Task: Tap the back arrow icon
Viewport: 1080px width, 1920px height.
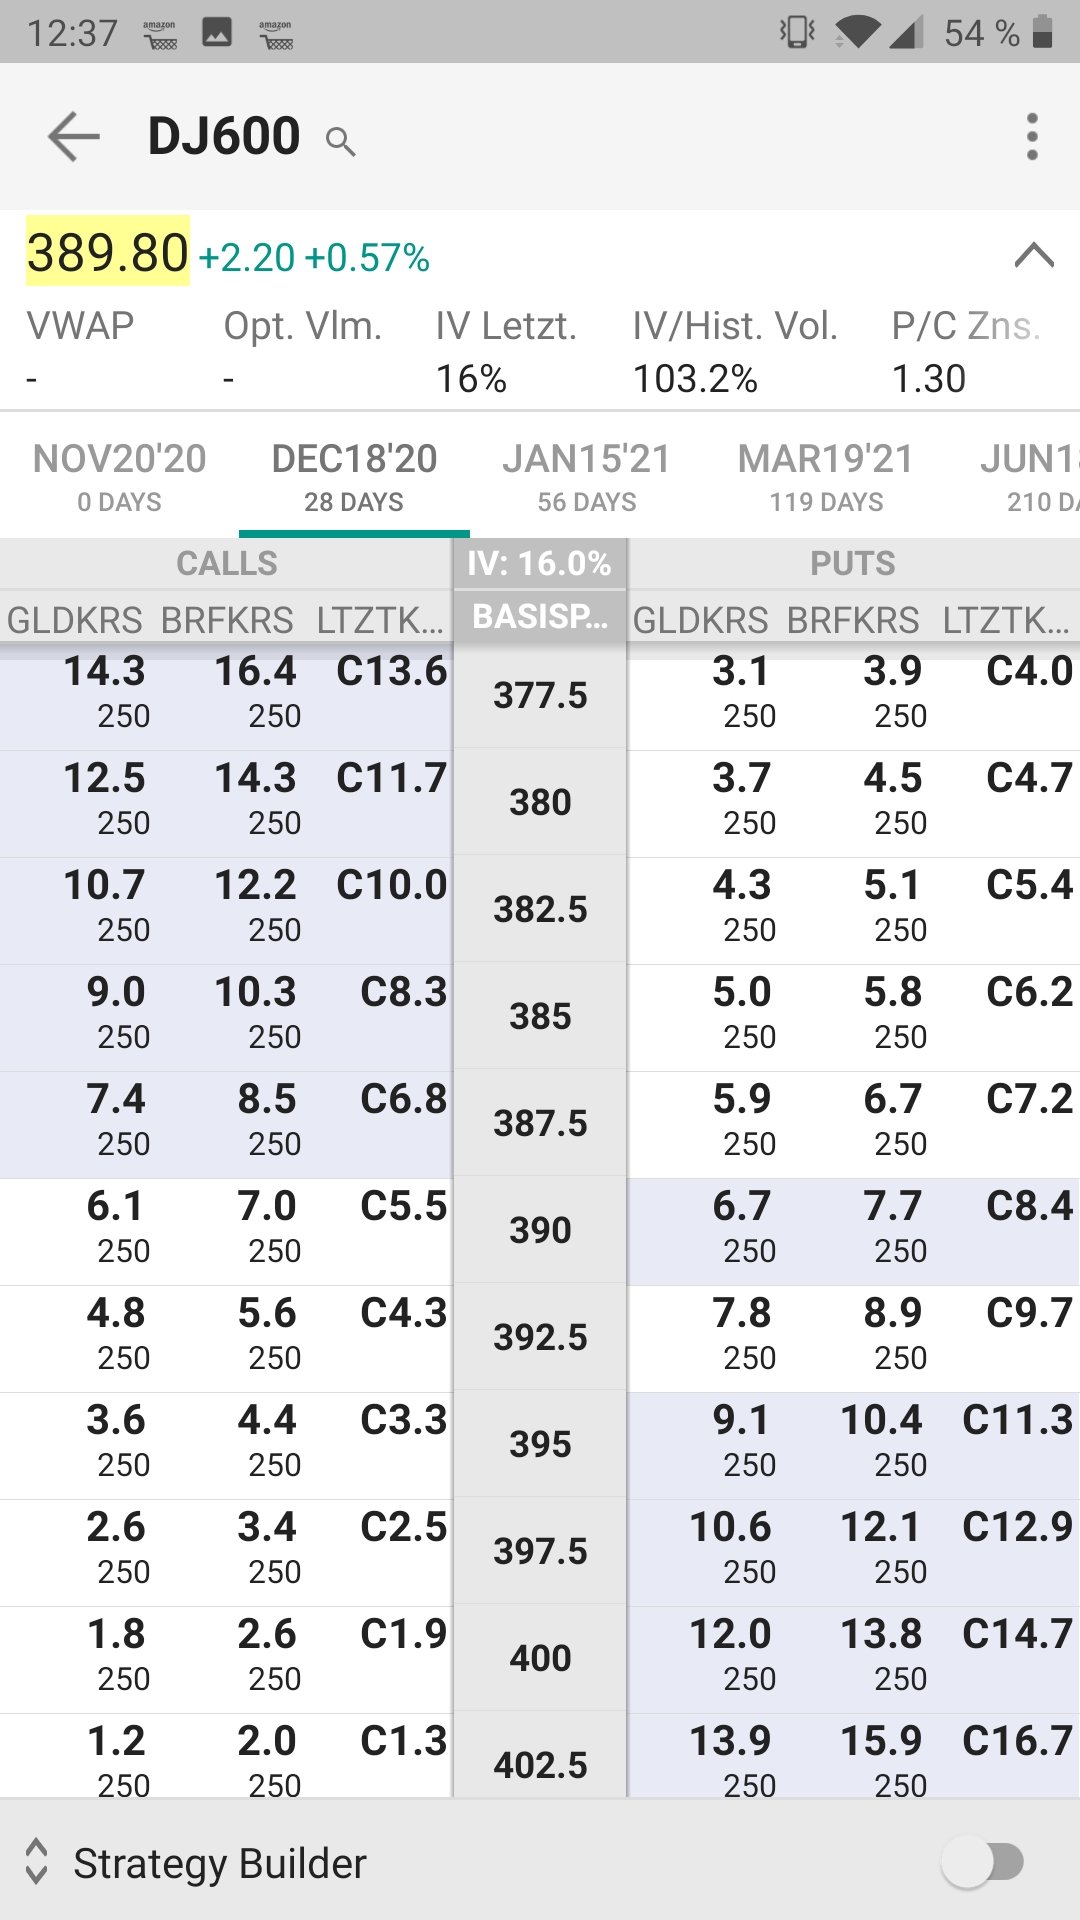Action: 74,136
